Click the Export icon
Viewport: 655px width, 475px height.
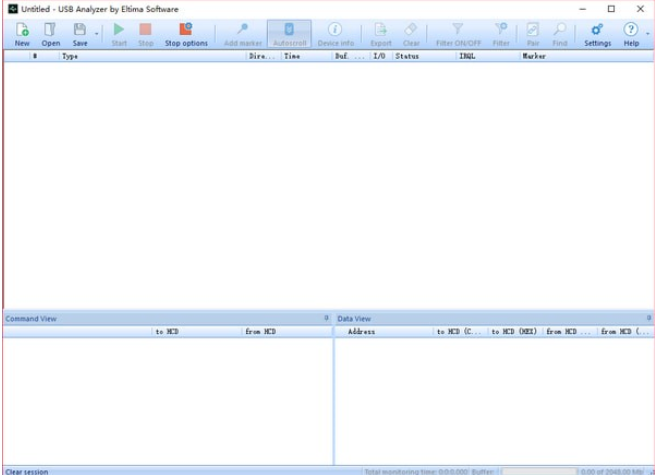tap(381, 34)
